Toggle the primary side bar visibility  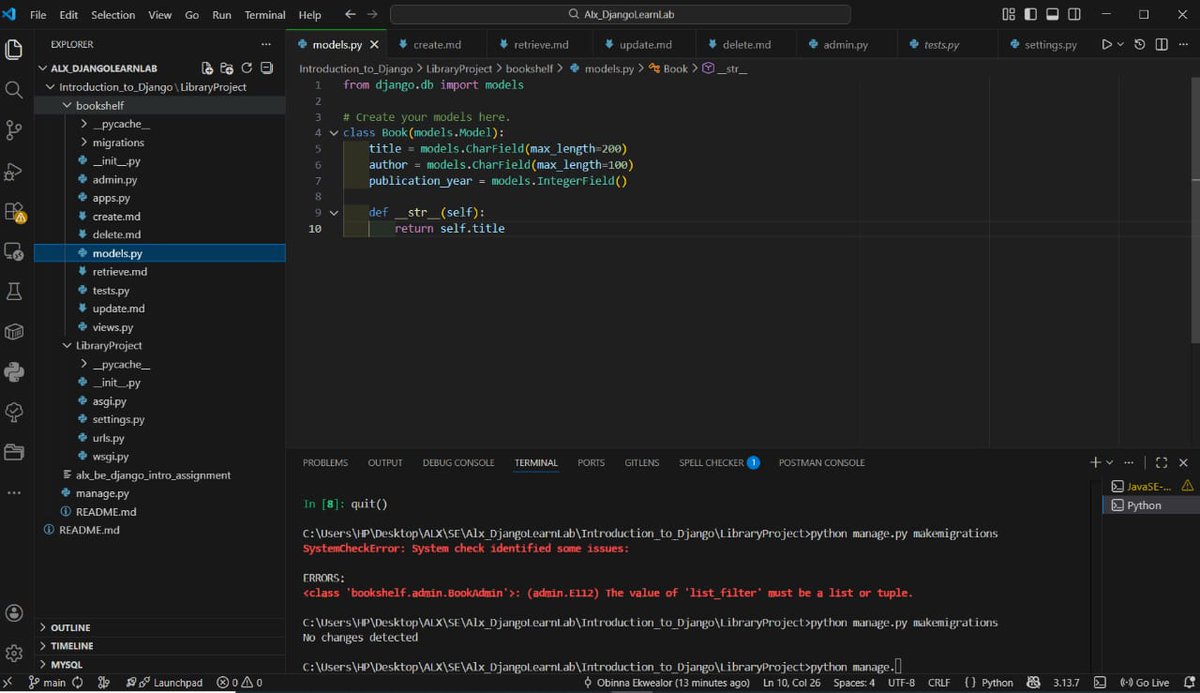click(x=1030, y=15)
